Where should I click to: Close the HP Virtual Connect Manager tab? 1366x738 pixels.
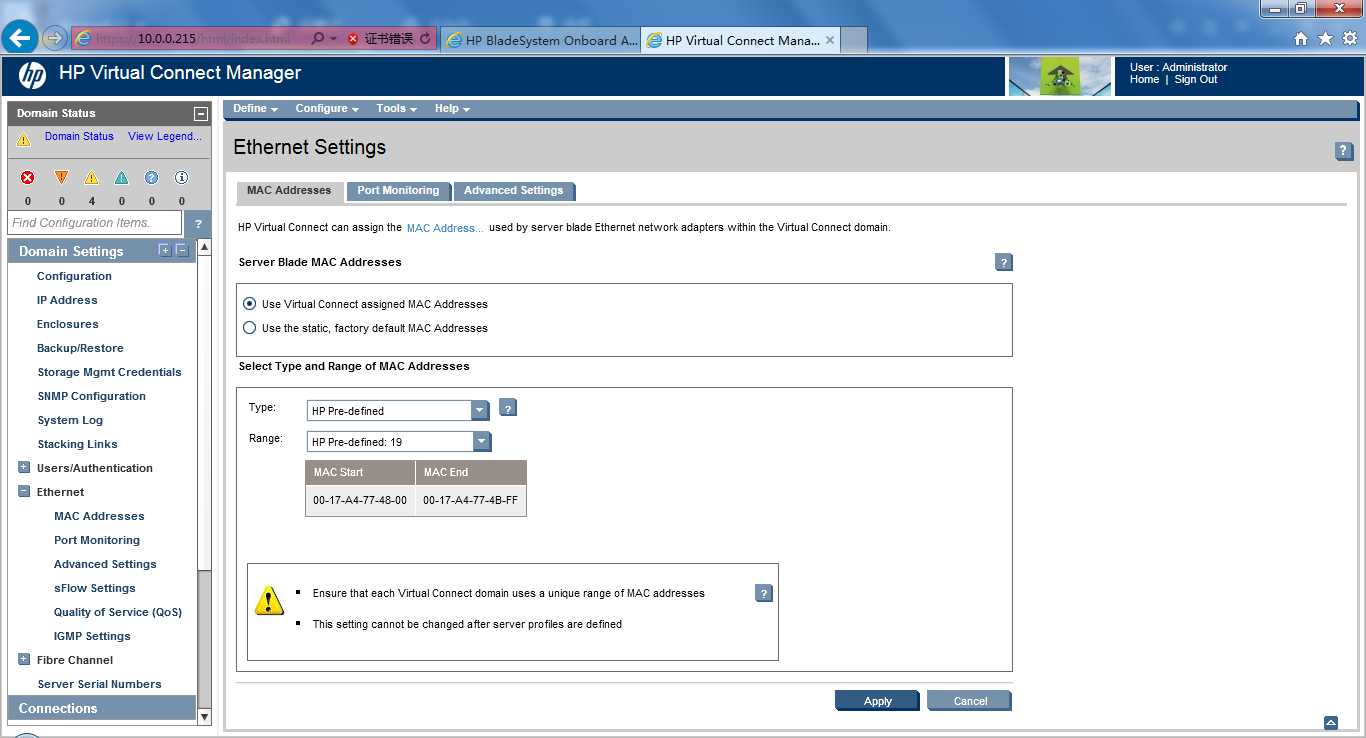click(830, 40)
